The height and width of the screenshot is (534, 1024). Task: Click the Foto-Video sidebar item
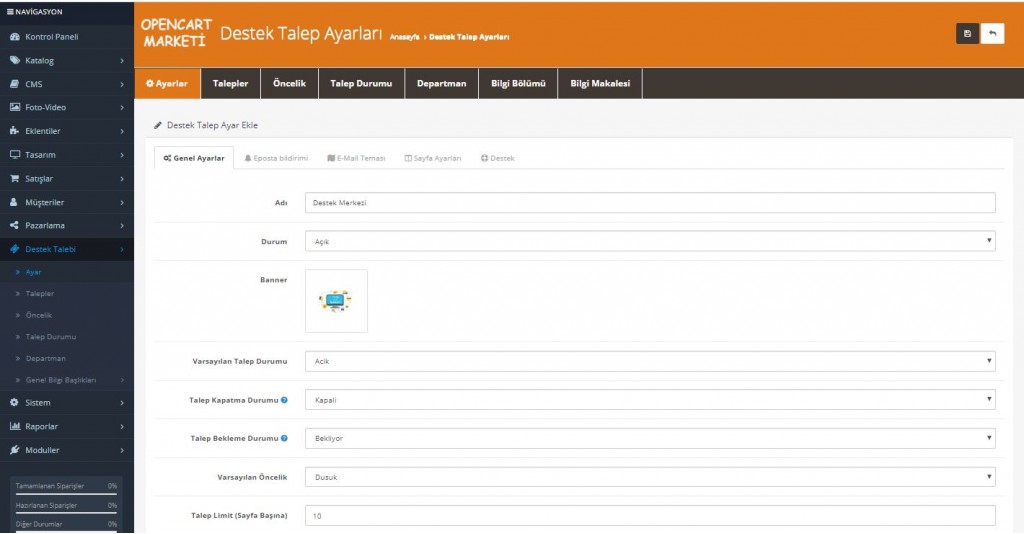pos(45,107)
